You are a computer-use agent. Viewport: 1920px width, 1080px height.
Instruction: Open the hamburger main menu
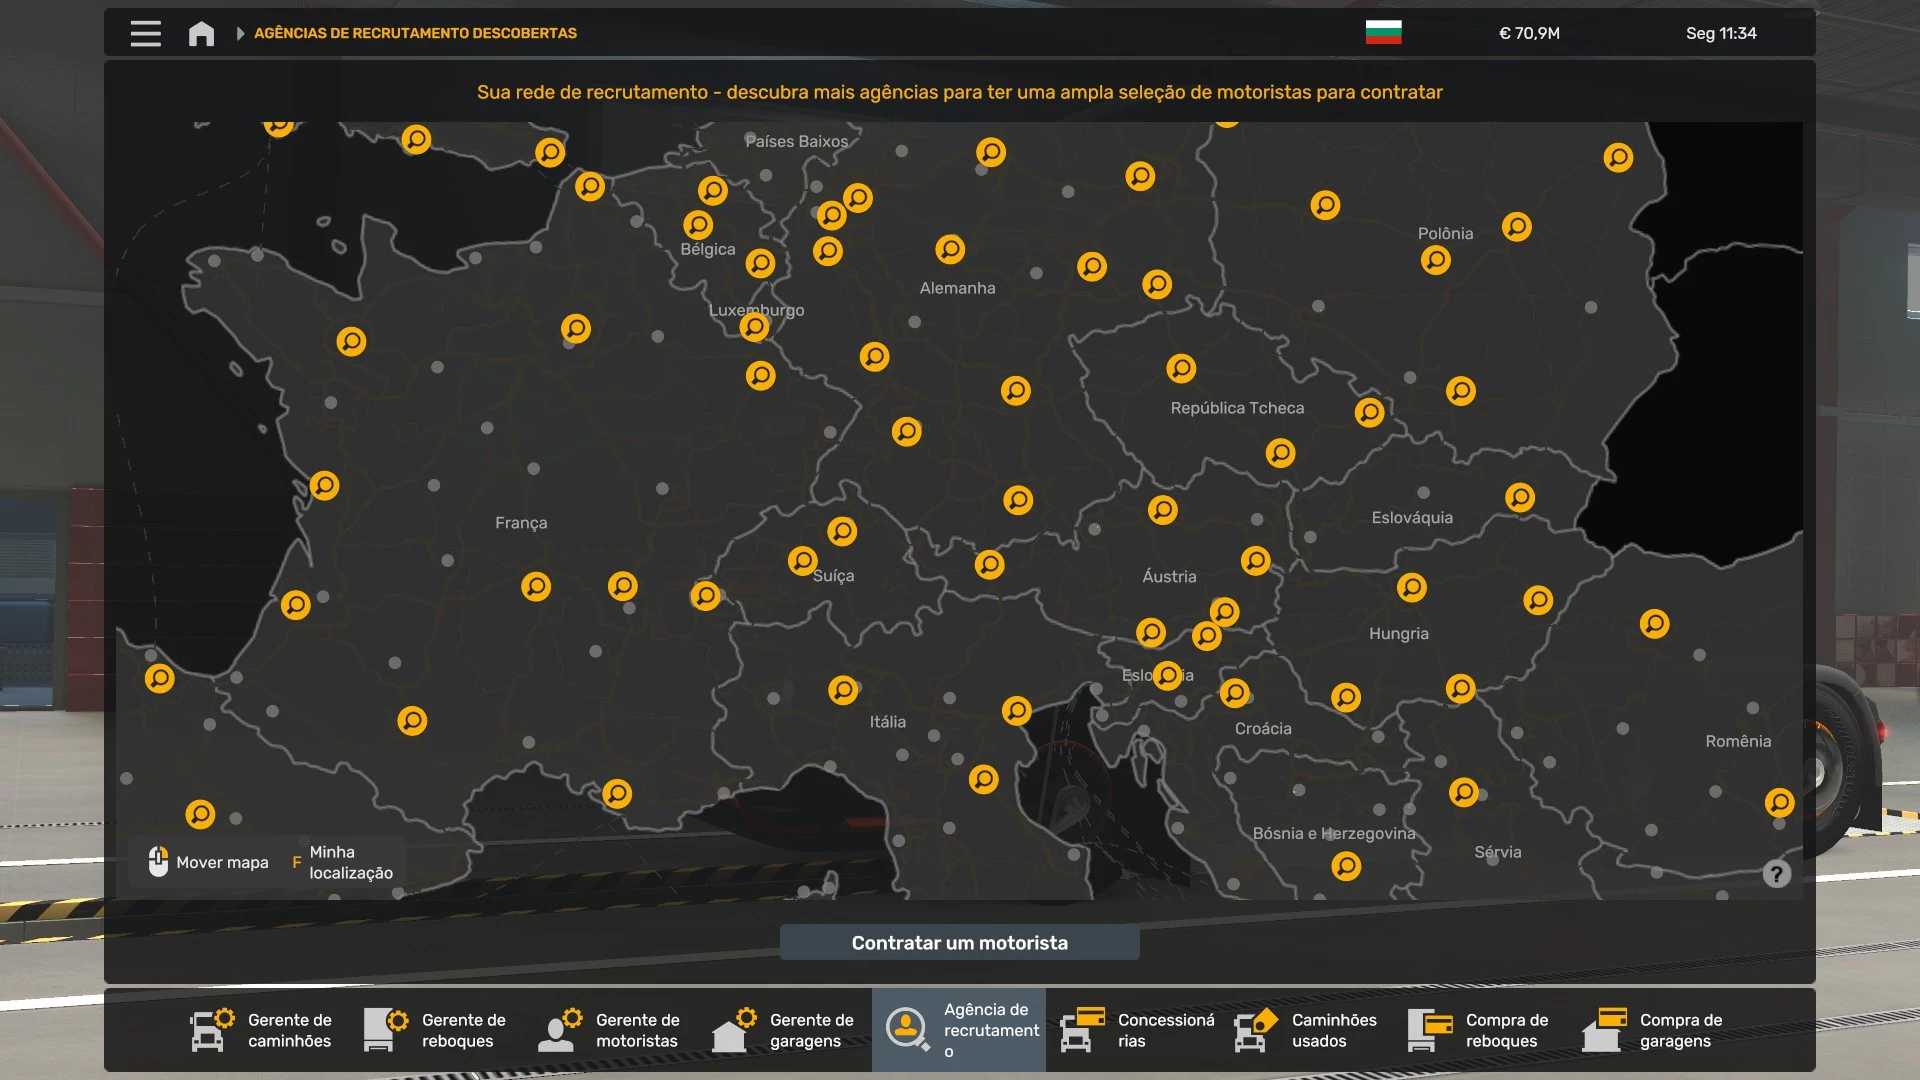click(146, 33)
